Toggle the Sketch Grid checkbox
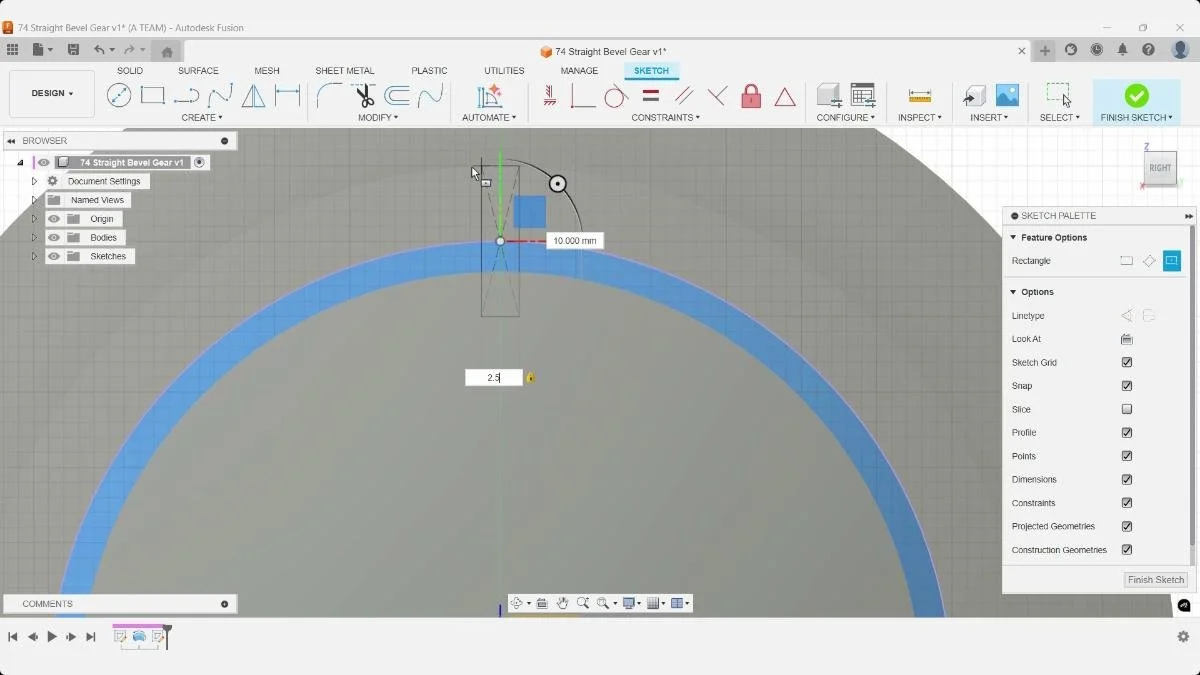This screenshot has height=675, width=1200. [x=1127, y=363]
